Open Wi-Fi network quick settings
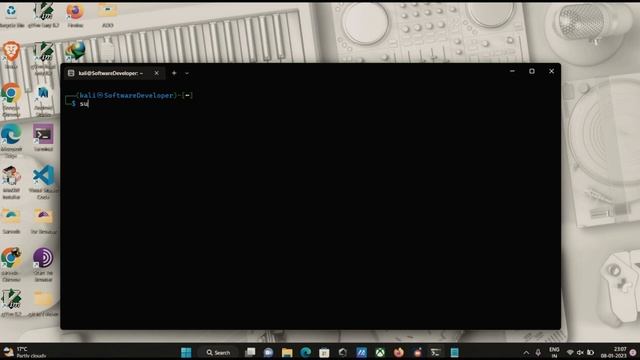The width and height of the screenshot is (640, 360). tap(570, 353)
